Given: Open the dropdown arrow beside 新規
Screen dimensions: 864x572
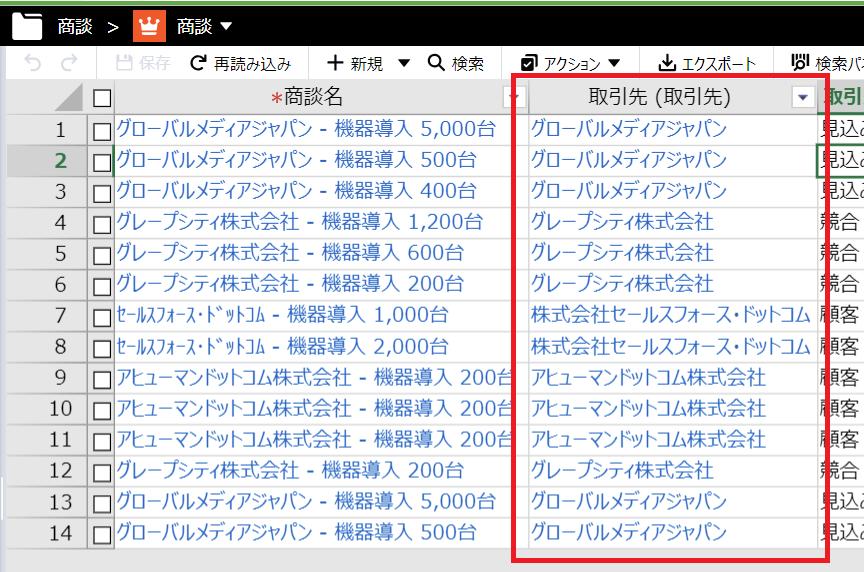Looking at the screenshot, I should [x=404, y=63].
